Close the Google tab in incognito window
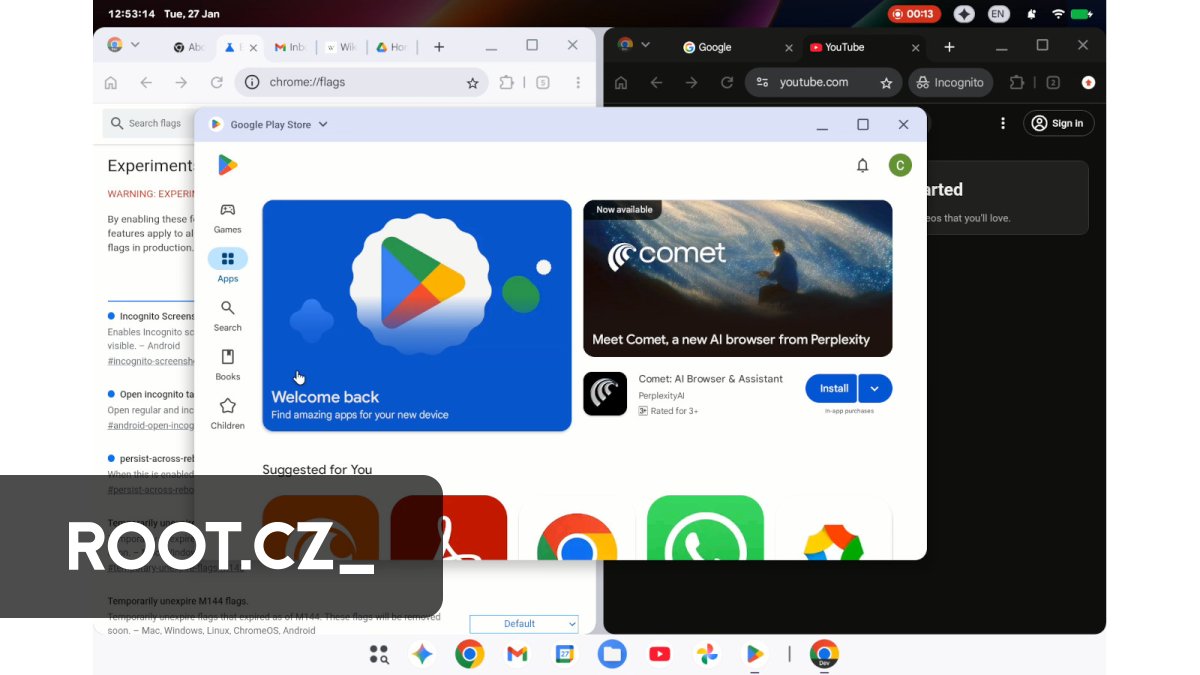The image size is (1200, 675). (788, 47)
